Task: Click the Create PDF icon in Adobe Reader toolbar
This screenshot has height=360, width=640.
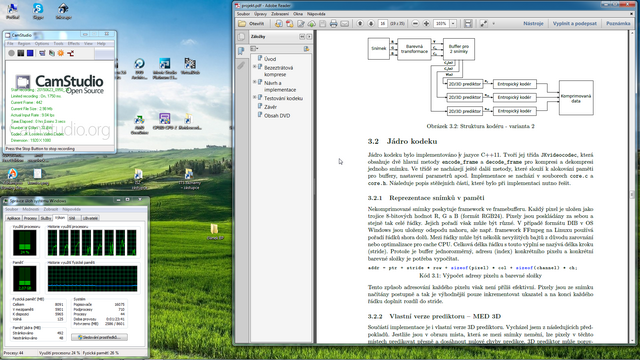Action: coord(290,24)
